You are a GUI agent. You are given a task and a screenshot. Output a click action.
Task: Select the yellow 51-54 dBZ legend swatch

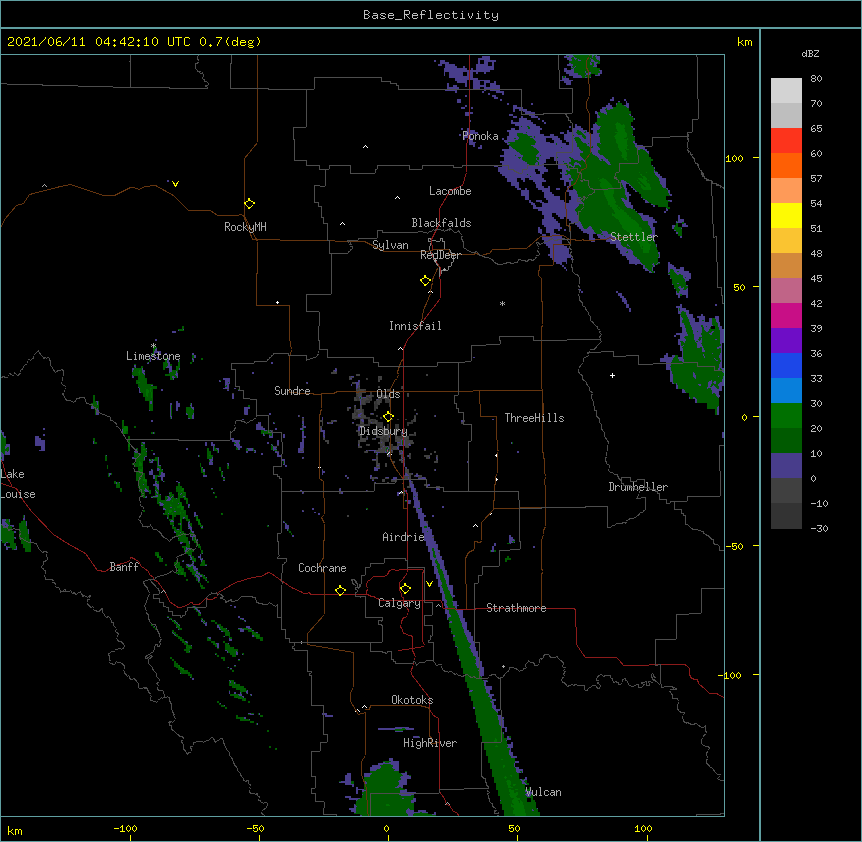[x=786, y=215]
